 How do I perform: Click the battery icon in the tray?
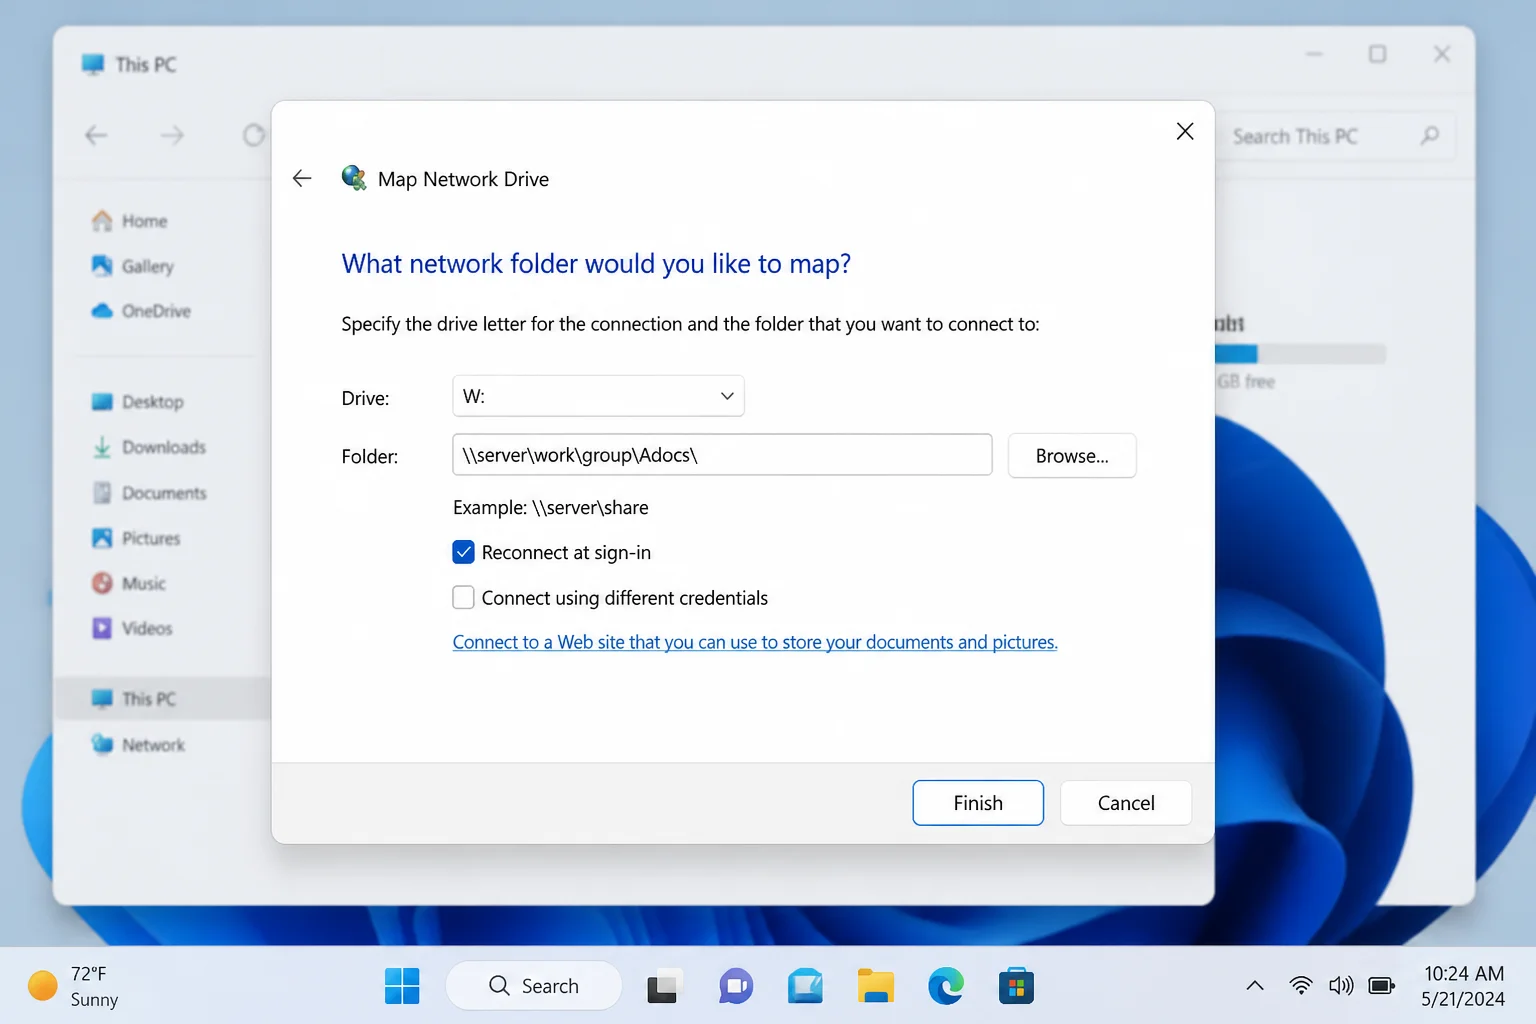[1382, 986]
